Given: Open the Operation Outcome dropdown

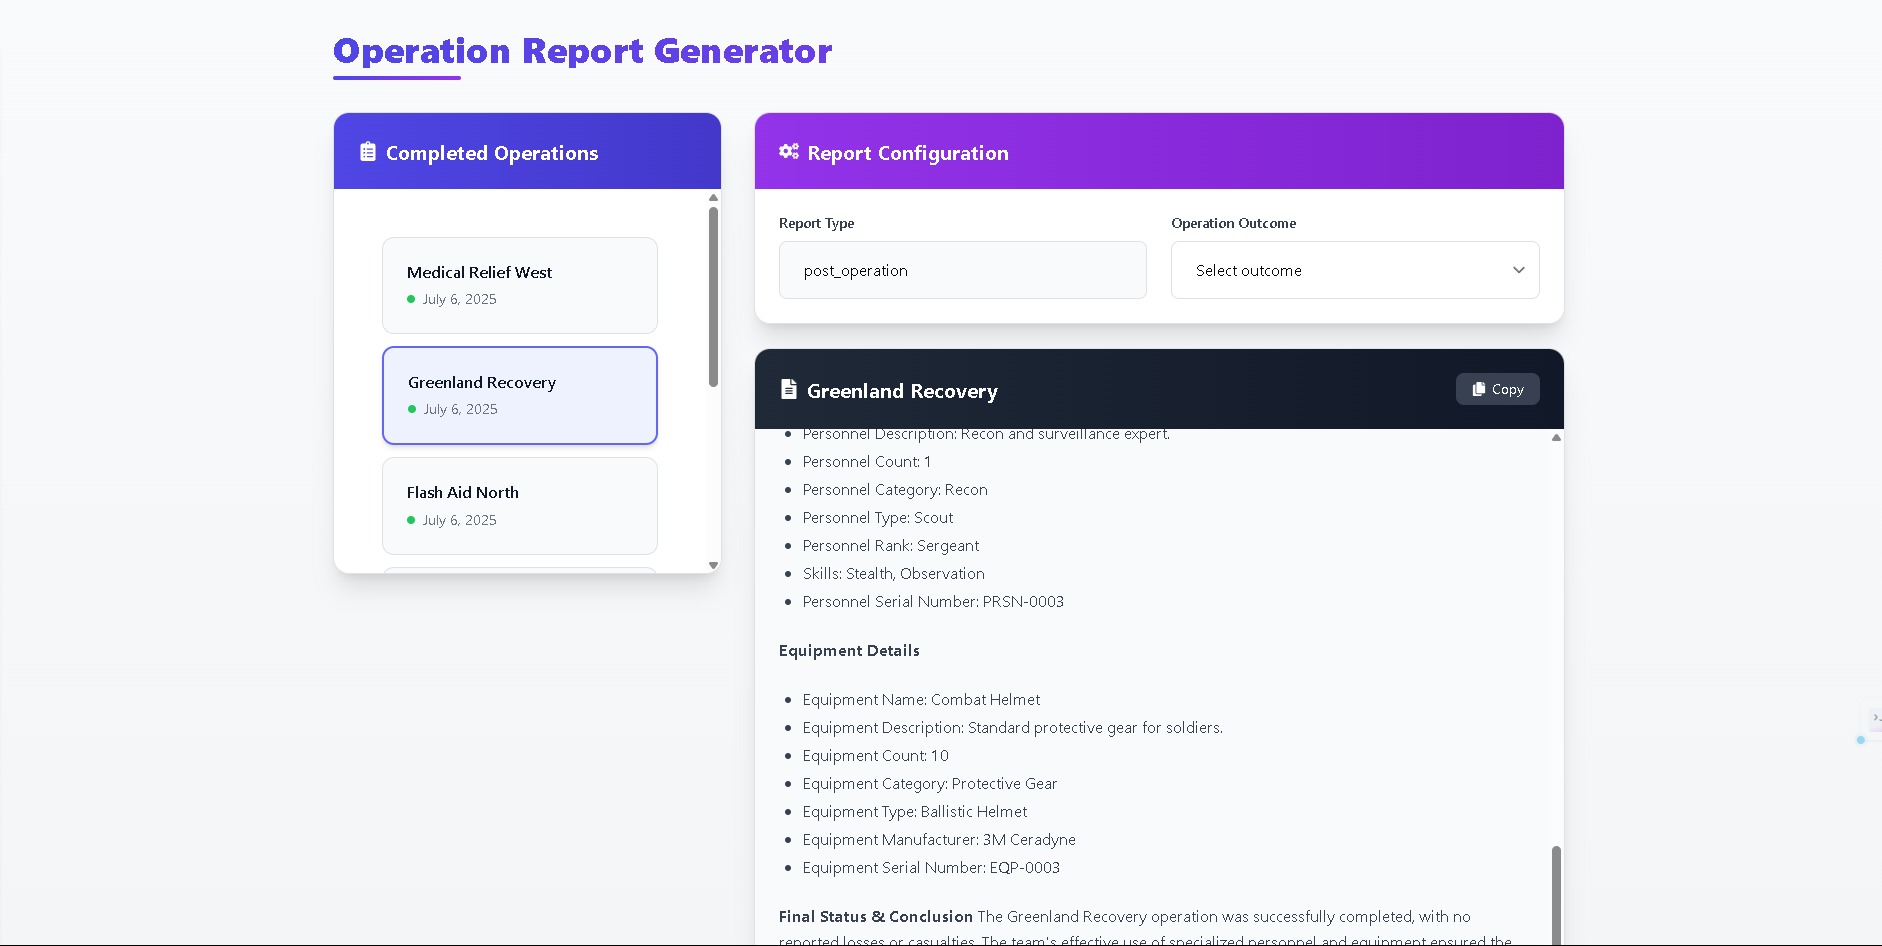Looking at the screenshot, I should 1355,270.
